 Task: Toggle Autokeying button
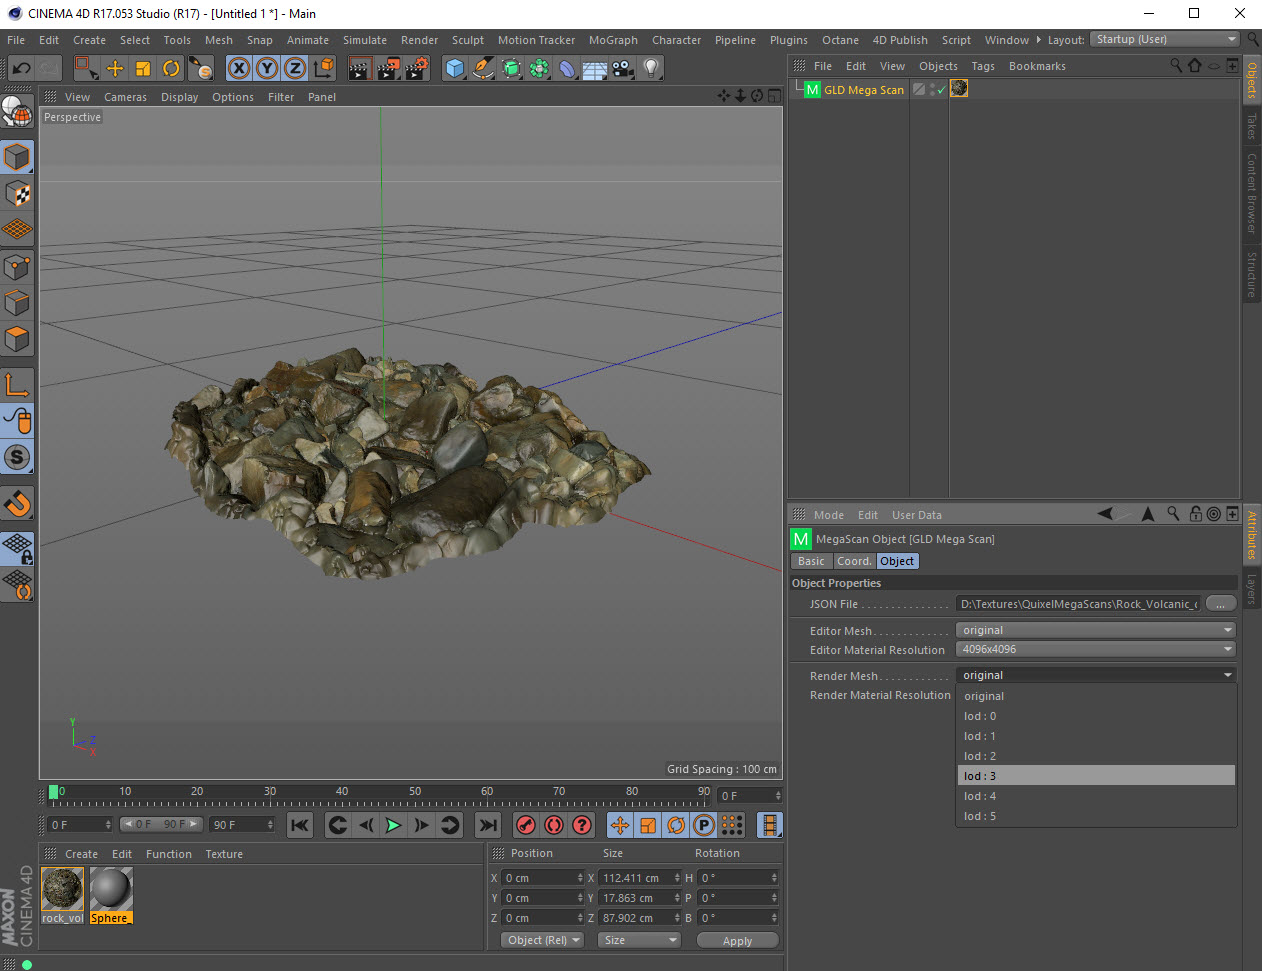pos(554,825)
